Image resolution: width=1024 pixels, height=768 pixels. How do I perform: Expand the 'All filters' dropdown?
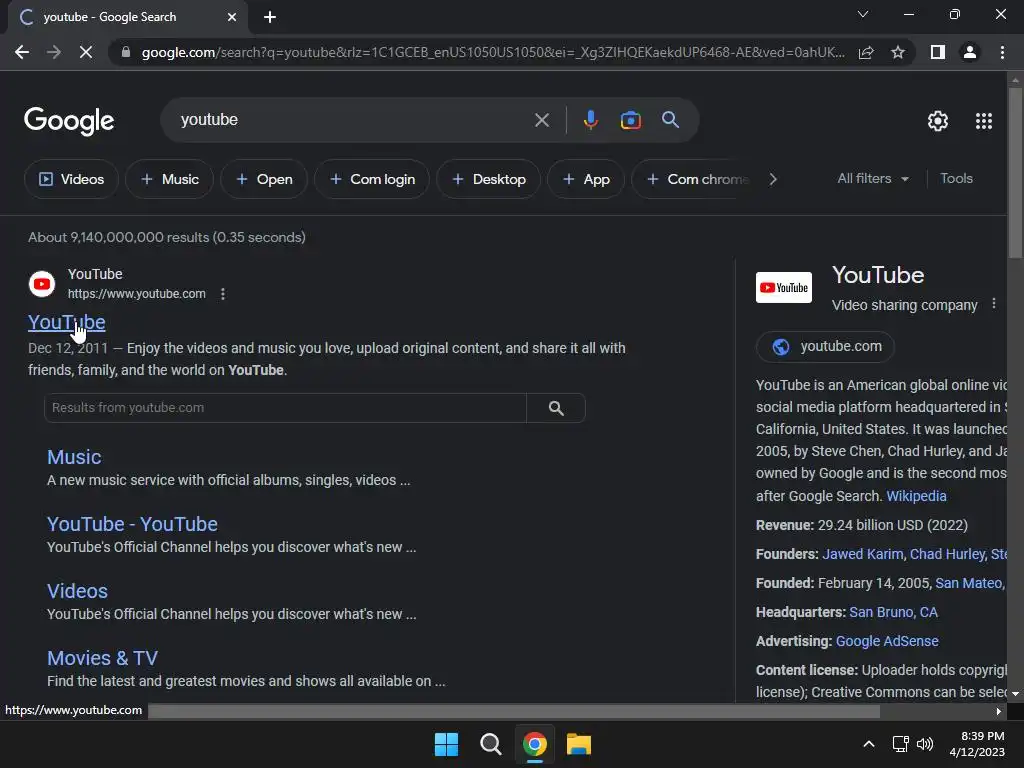(872, 178)
